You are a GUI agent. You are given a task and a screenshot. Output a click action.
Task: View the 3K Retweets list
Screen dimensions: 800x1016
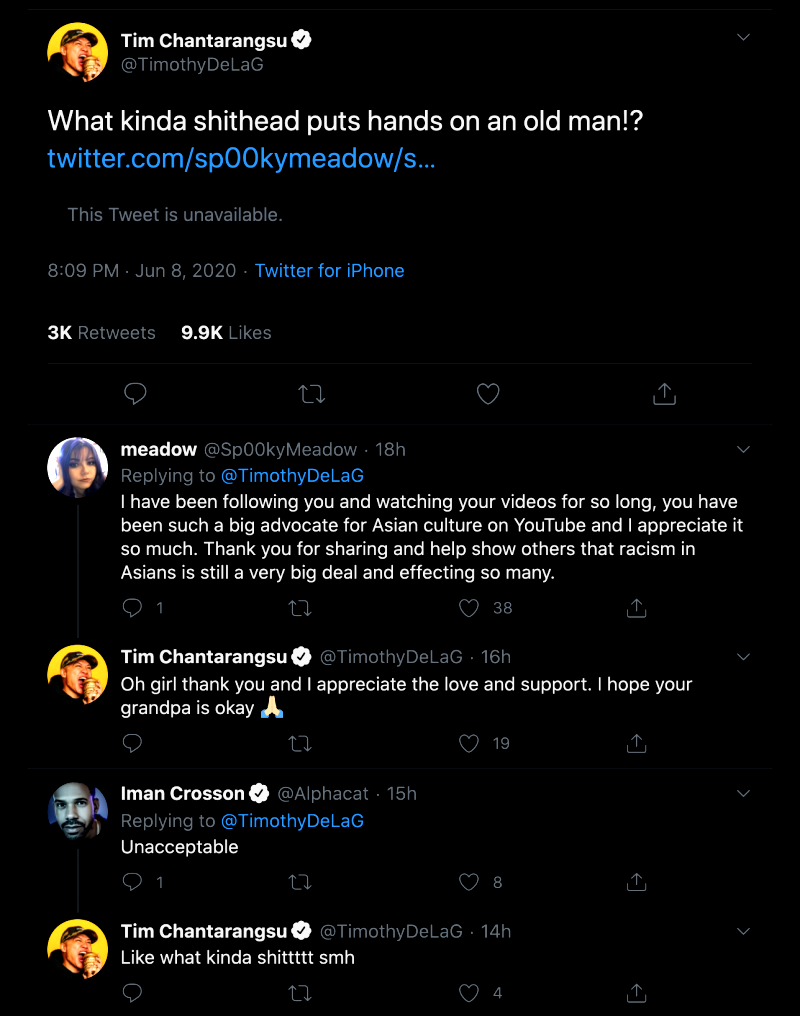click(101, 333)
